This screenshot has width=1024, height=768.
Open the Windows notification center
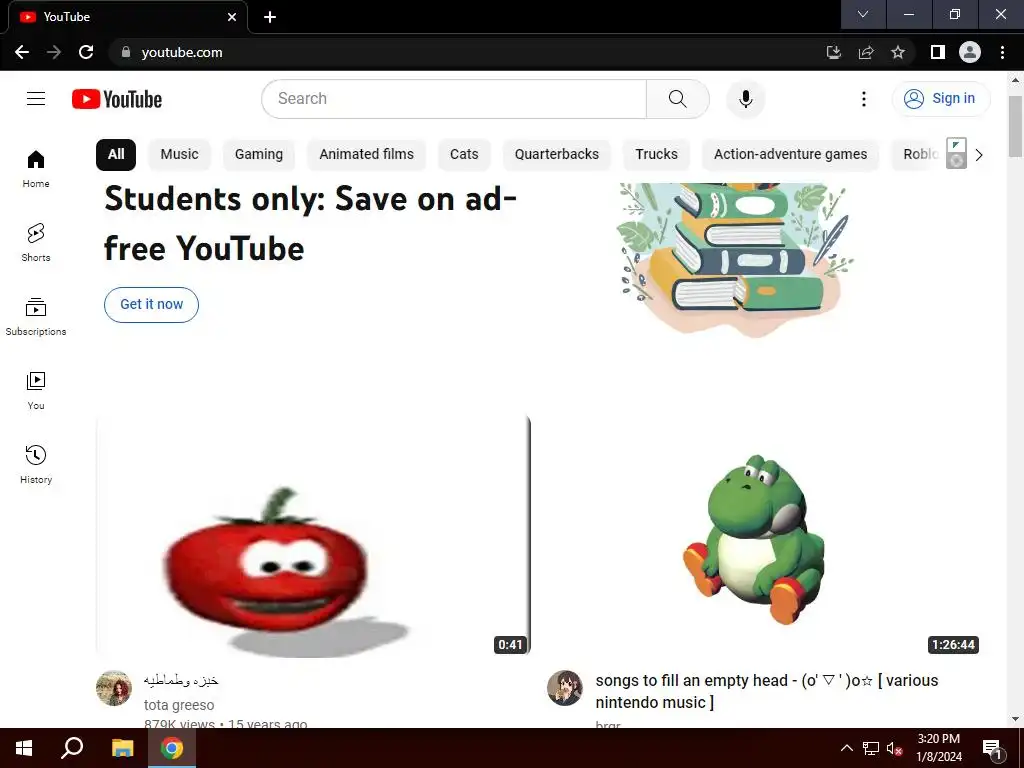pos(992,748)
